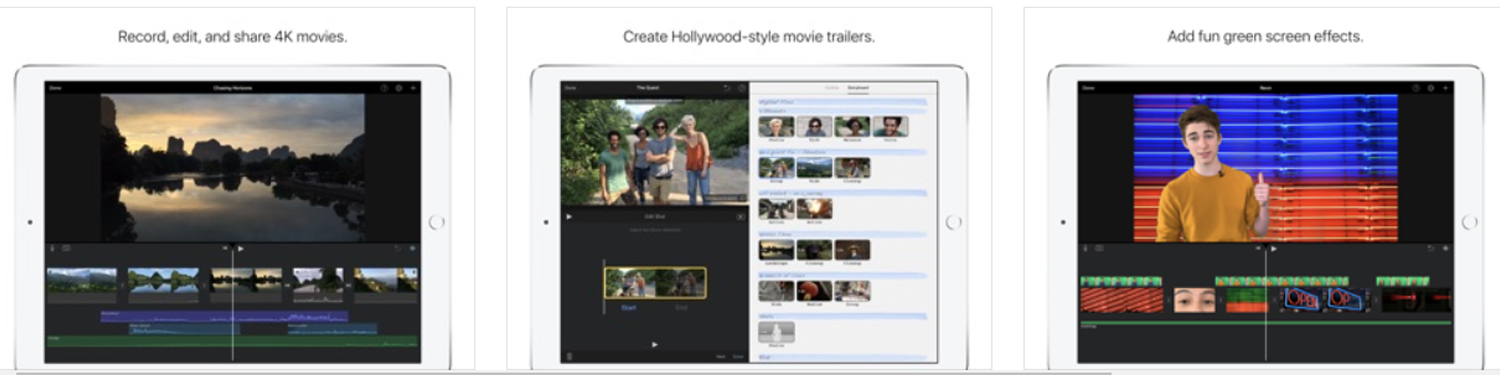The image size is (1500, 375).
Task: Skip to beginning in Neon timeline
Action: pyautogui.click(x=1258, y=248)
